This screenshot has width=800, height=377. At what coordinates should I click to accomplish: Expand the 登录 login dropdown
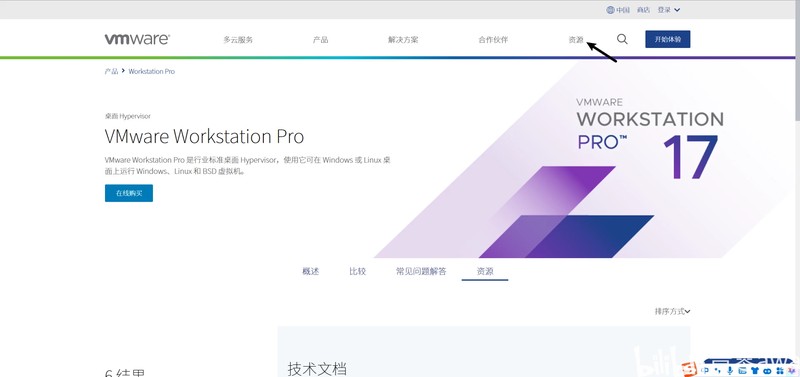coord(668,10)
